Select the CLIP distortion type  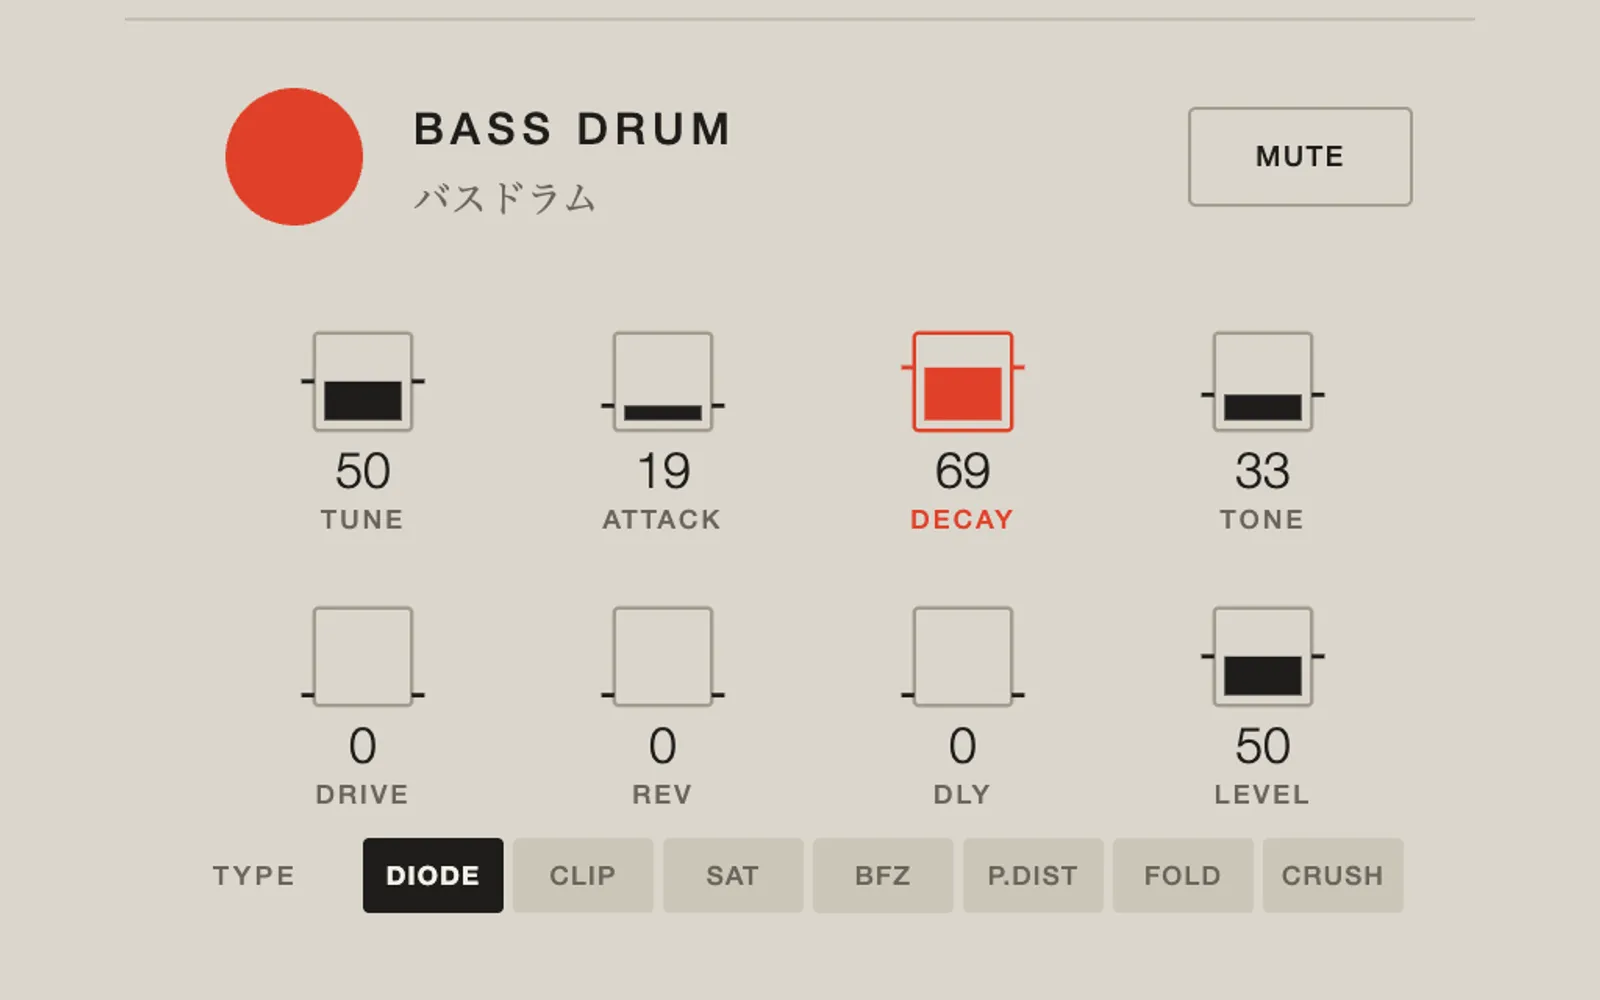[583, 875]
